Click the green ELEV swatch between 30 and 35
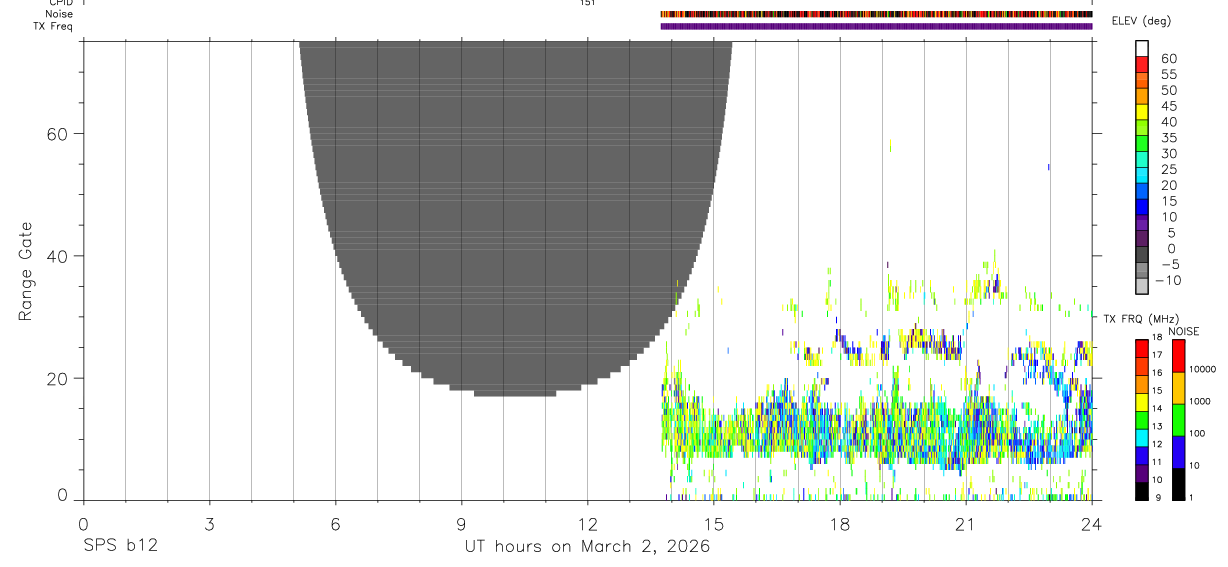 click(1142, 144)
